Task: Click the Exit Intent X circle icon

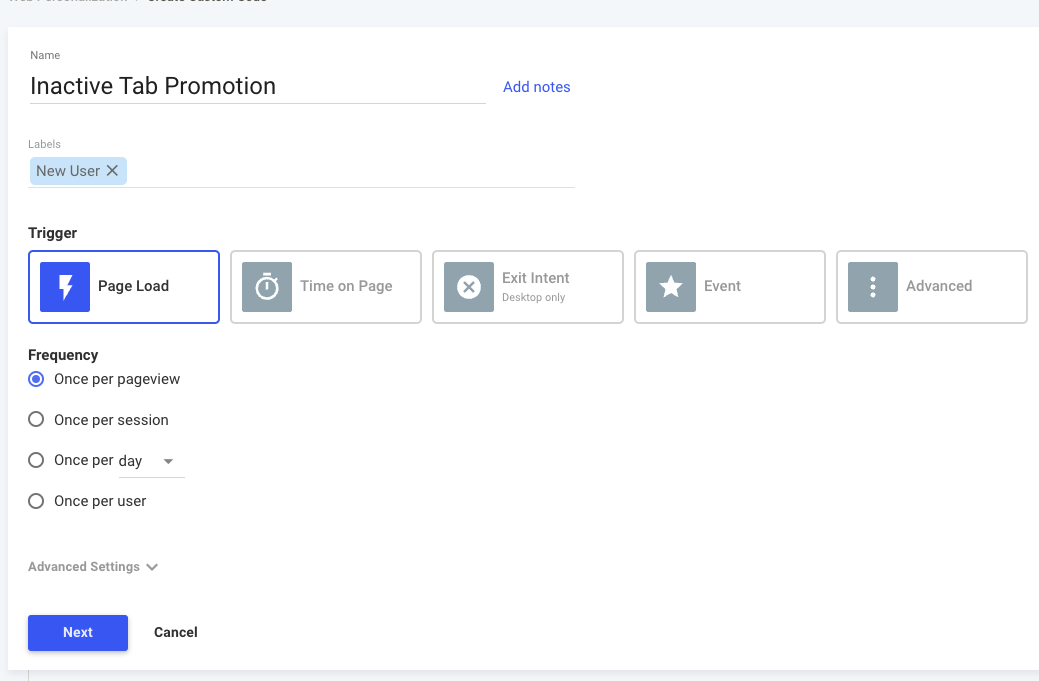Action: (469, 287)
